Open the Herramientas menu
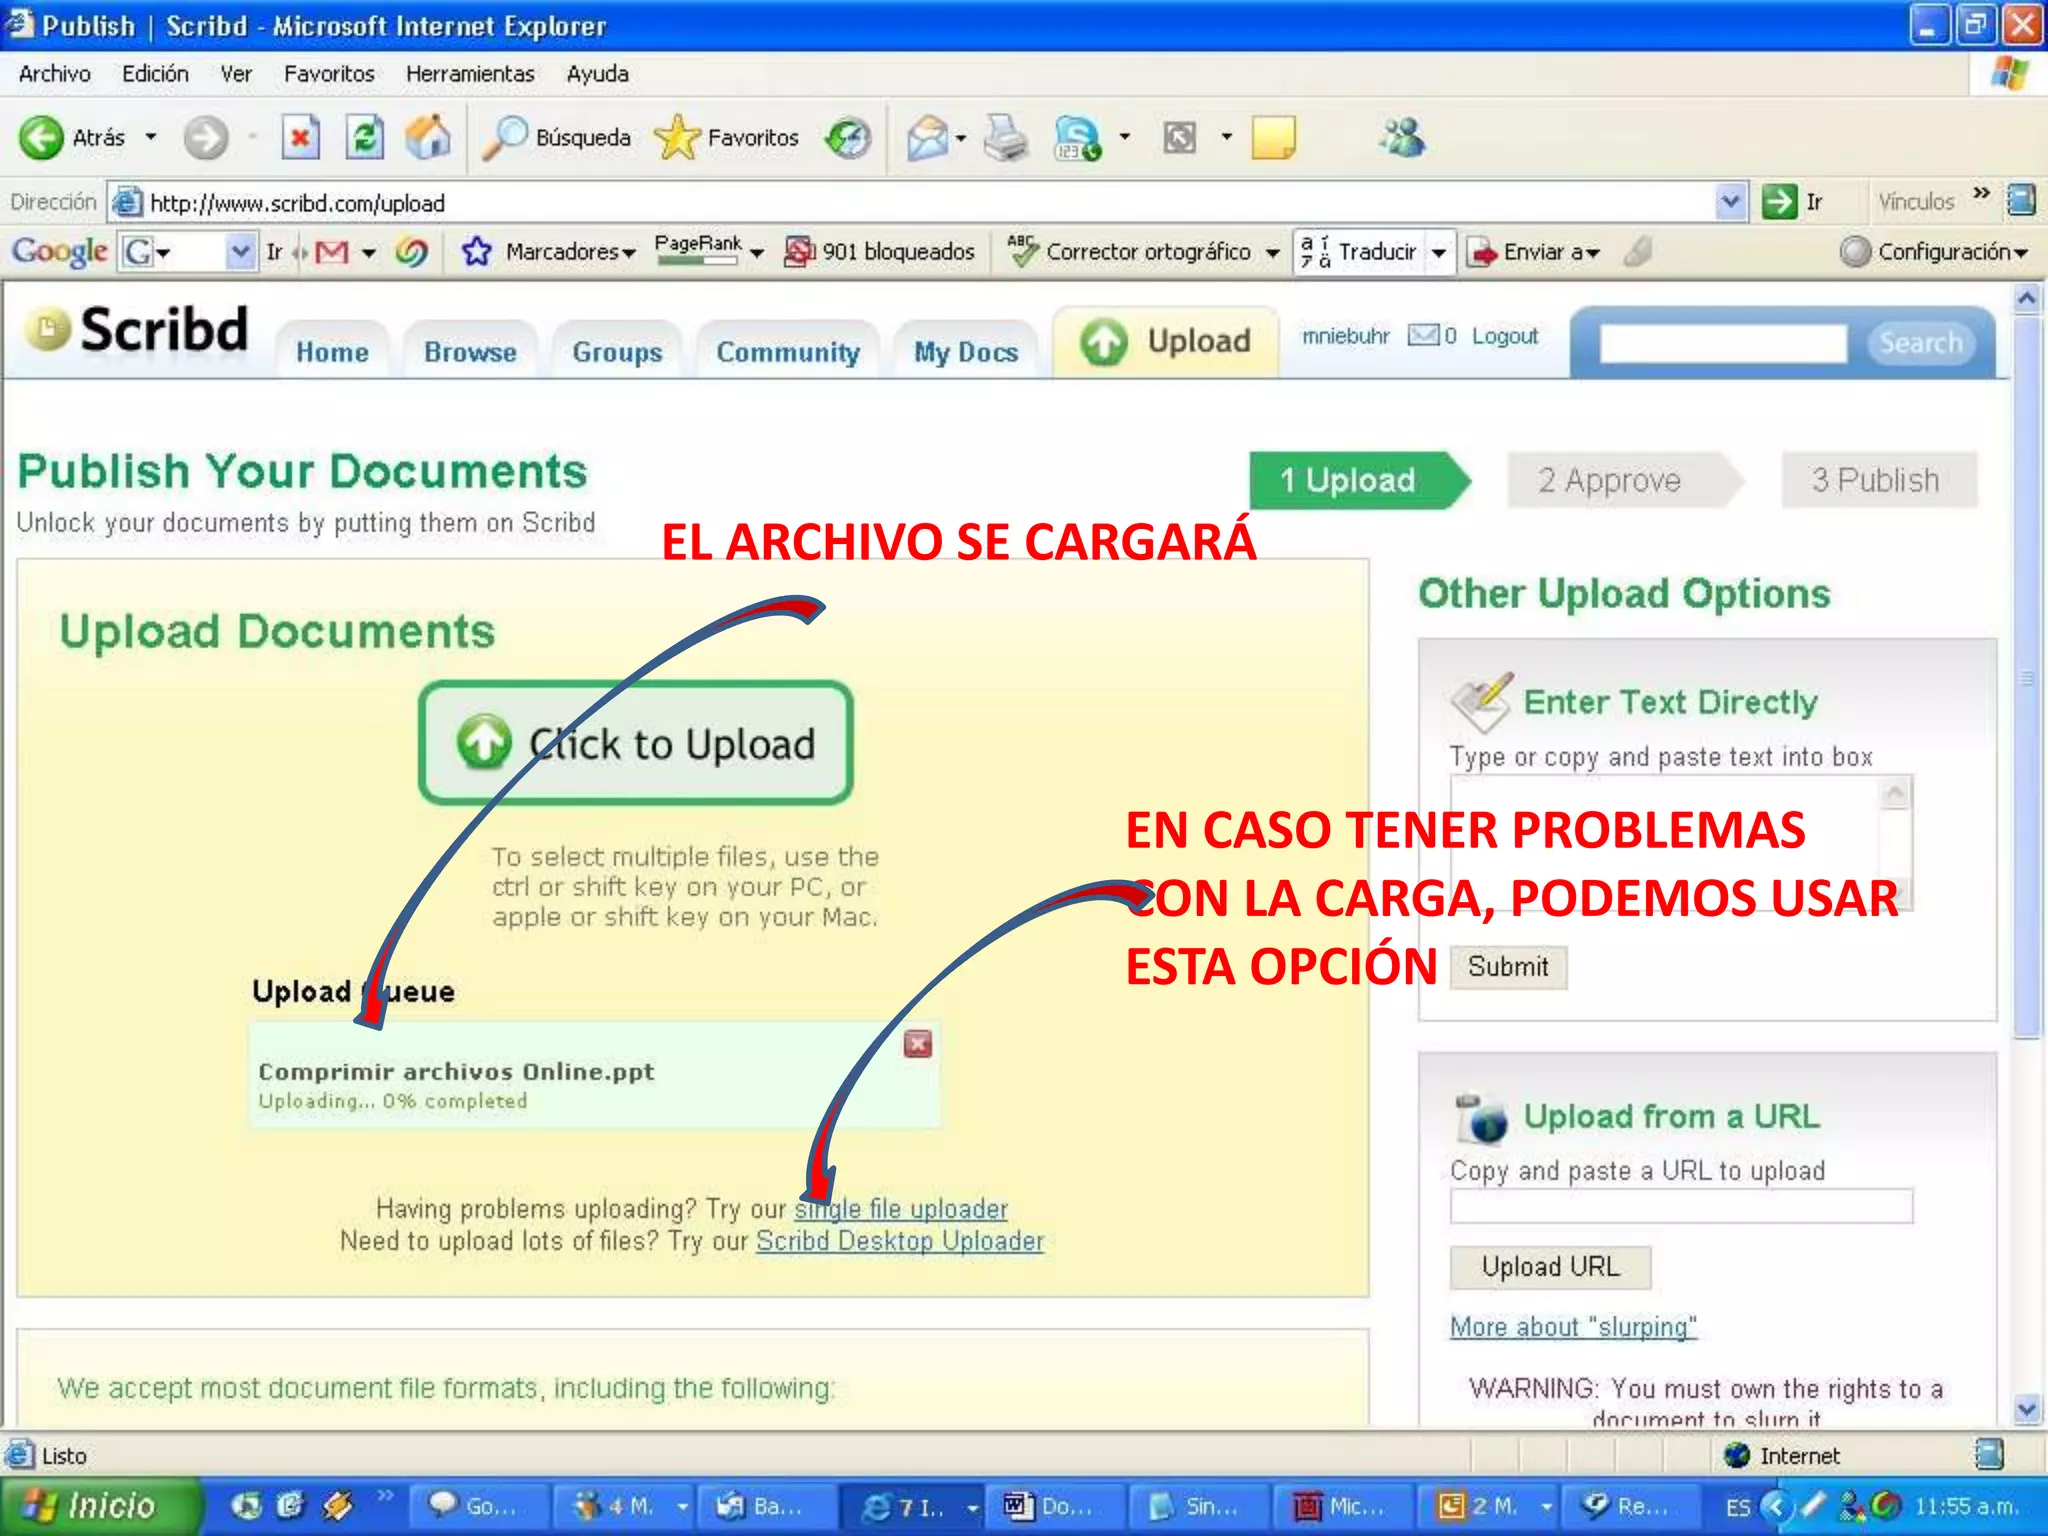 pos(469,74)
